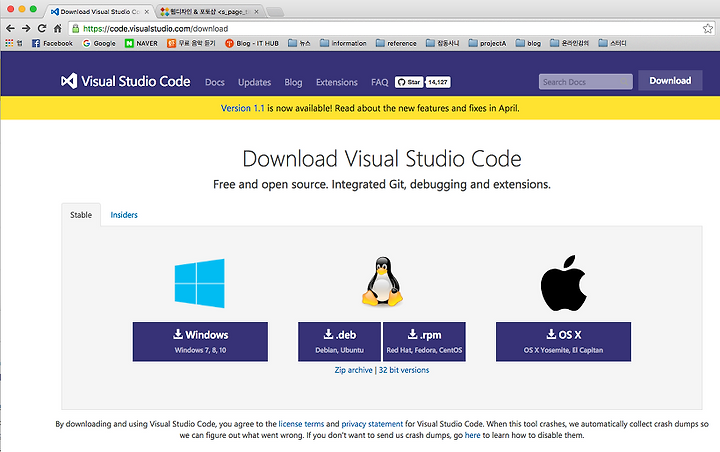Click the GitHub Star button

(x=409, y=82)
